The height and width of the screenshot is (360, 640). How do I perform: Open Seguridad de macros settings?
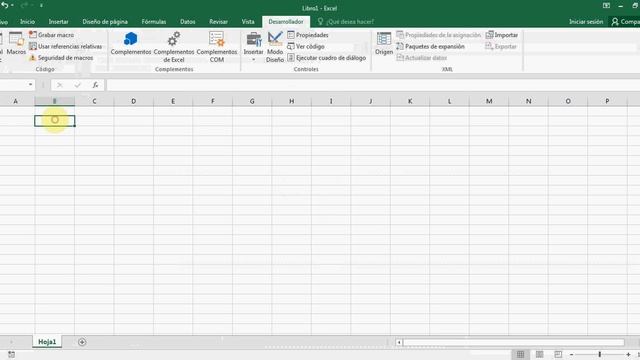click(x=61, y=58)
